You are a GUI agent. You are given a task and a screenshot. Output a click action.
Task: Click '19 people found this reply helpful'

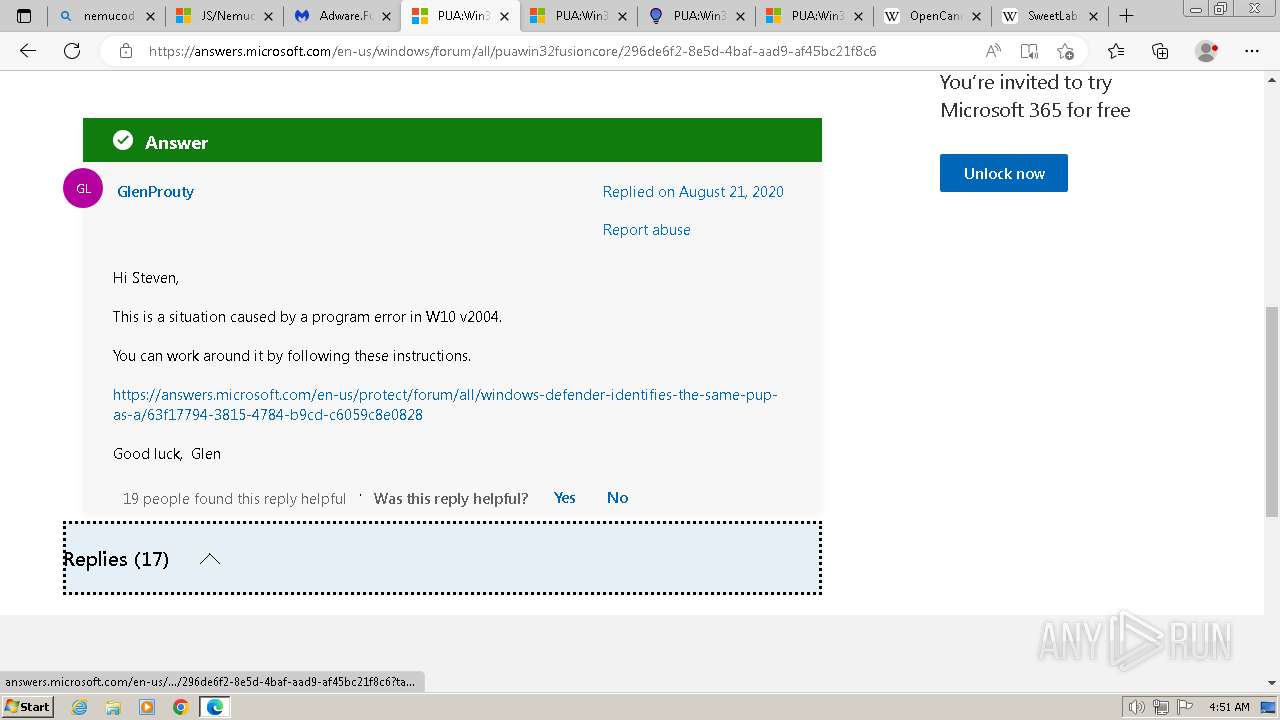234,499
